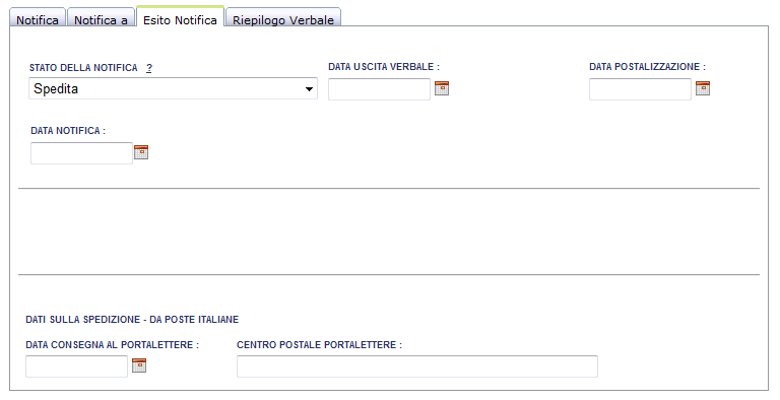This screenshot has width=780, height=400.
Task: Go to the Riepilogo Verbale tab
Action: 283,18
